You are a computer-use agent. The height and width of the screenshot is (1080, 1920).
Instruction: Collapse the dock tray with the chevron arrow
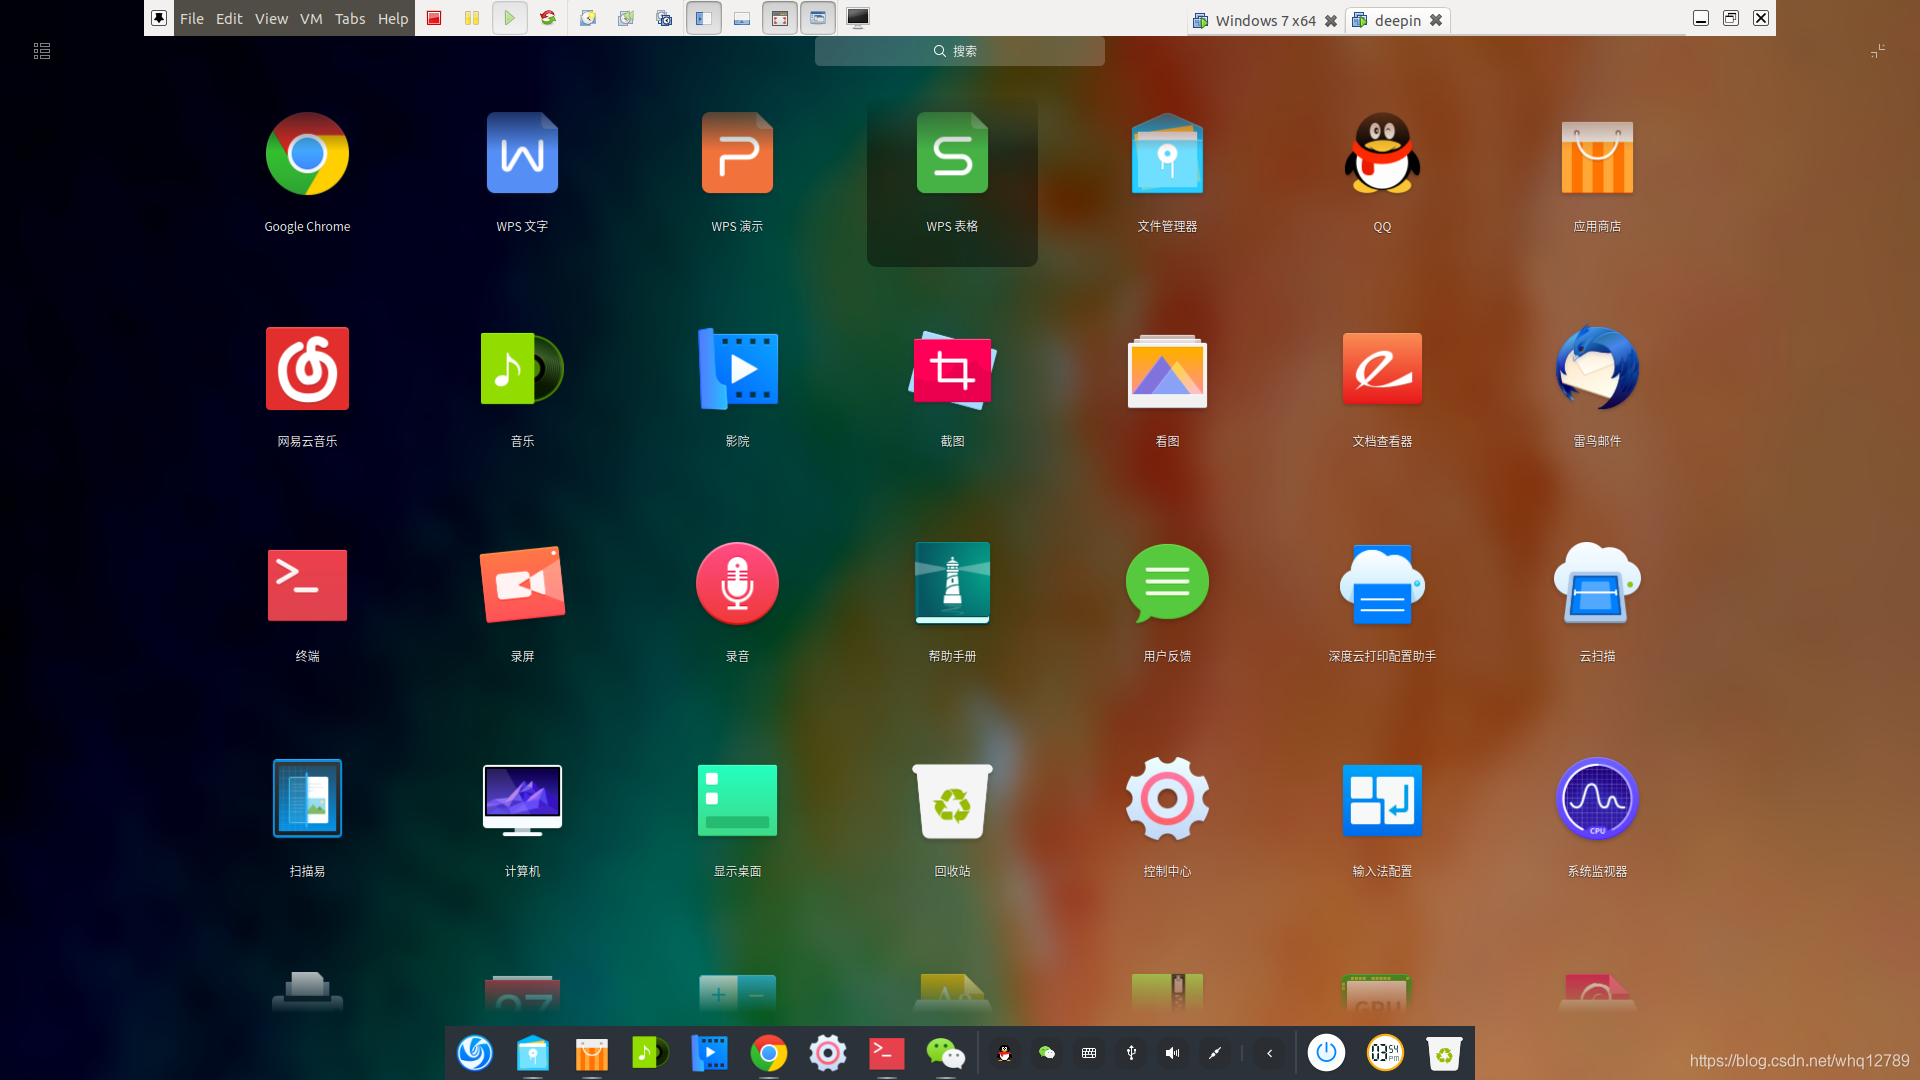coord(1270,1053)
